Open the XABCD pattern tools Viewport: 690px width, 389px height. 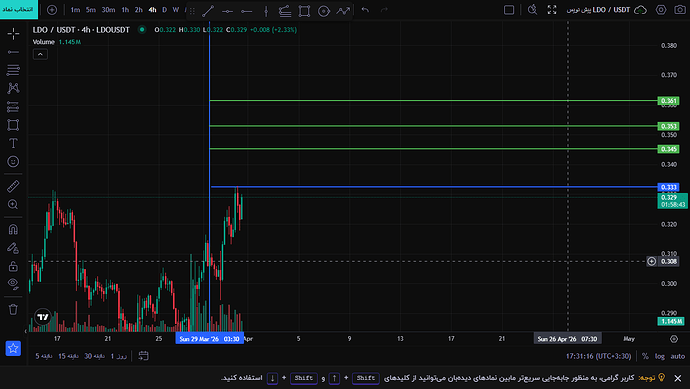coord(13,88)
